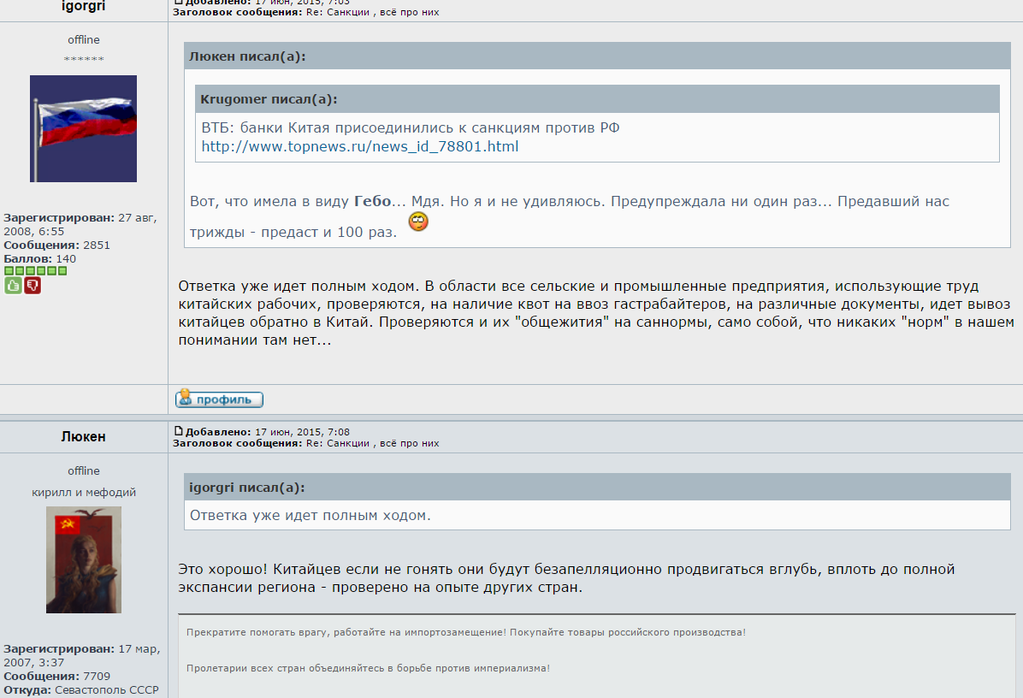The width and height of the screenshot is (1023, 698).
Task: Open Люкен's avatar image
Action: point(84,560)
